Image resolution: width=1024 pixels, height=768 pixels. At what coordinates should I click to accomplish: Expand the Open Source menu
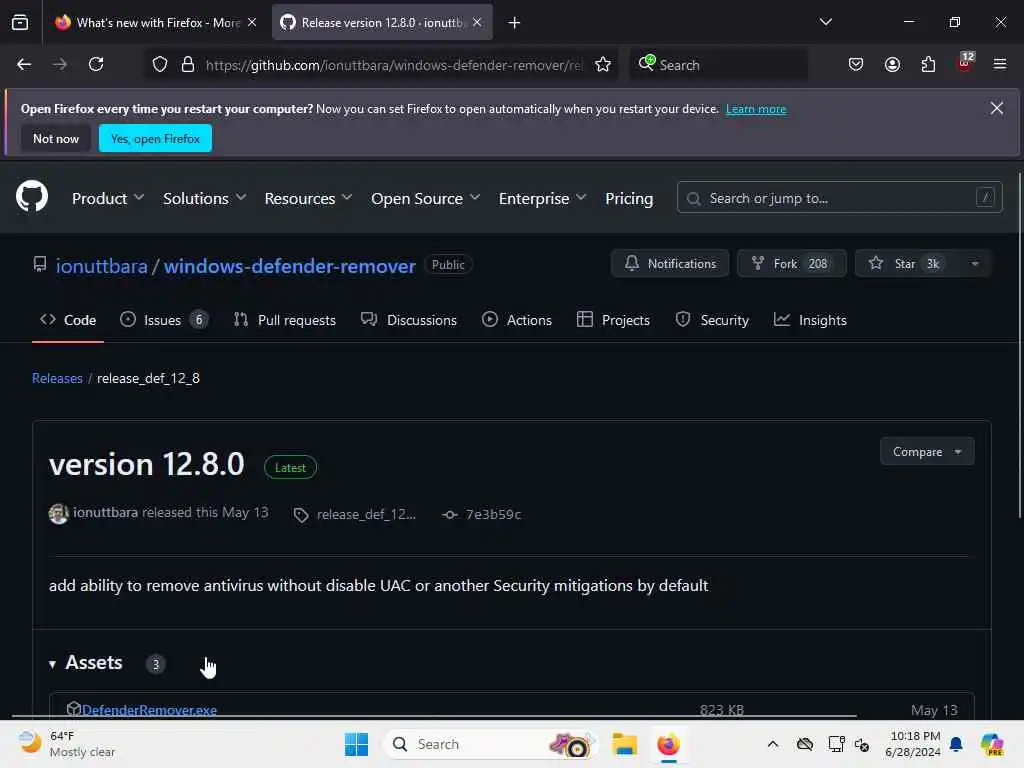(425, 199)
